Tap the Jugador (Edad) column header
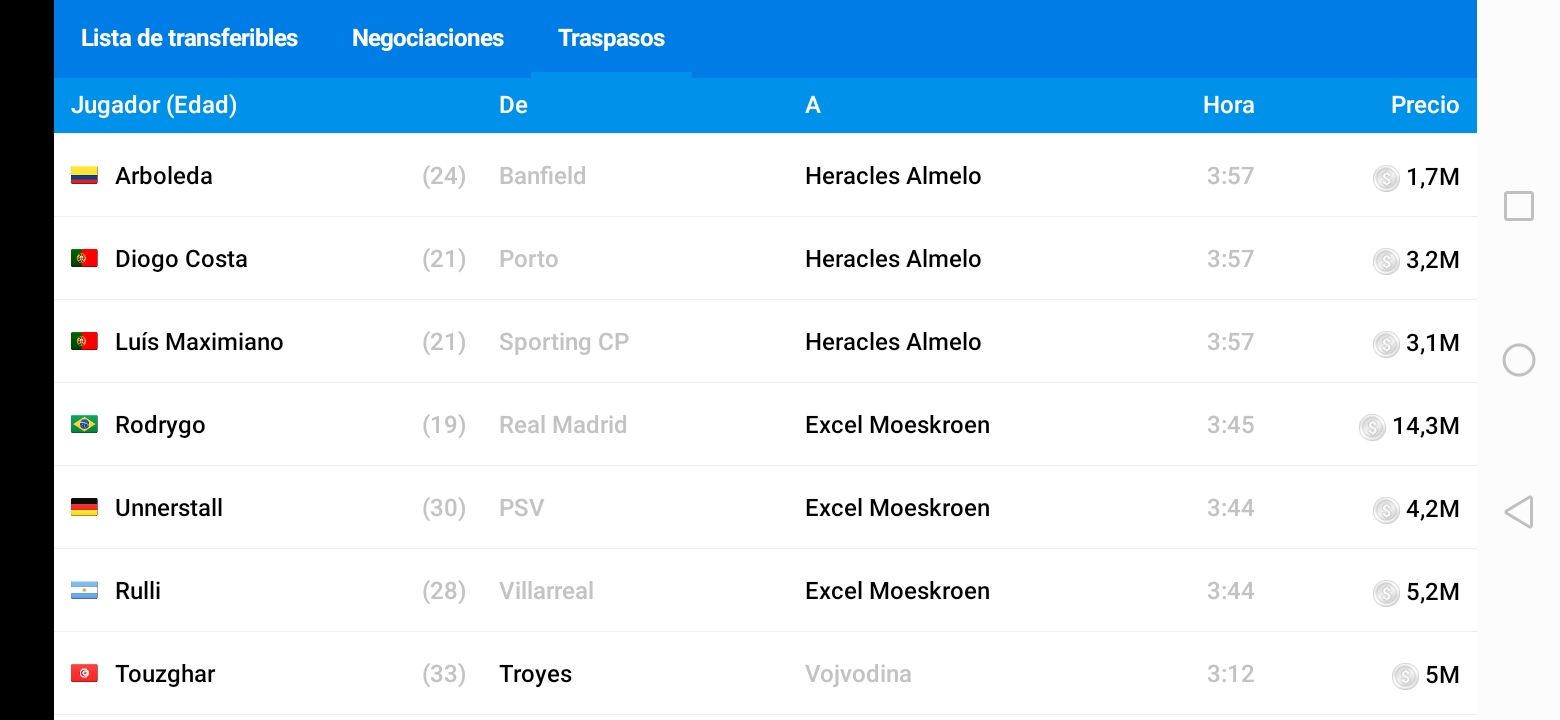This screenshot has width=1560, height=720. click(x=154, y=105)
